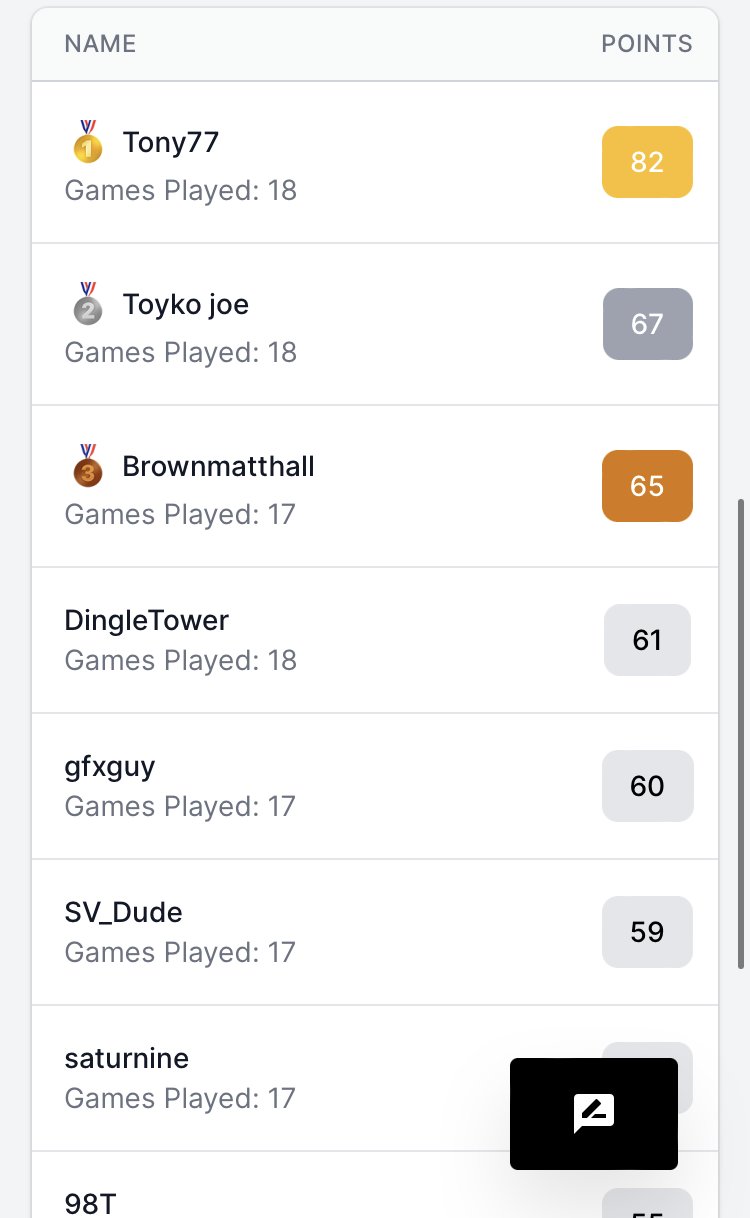Select the SV_Dude player name
Image resolution: width=750 pixels, height=1218 pixels.
point(123,912)
